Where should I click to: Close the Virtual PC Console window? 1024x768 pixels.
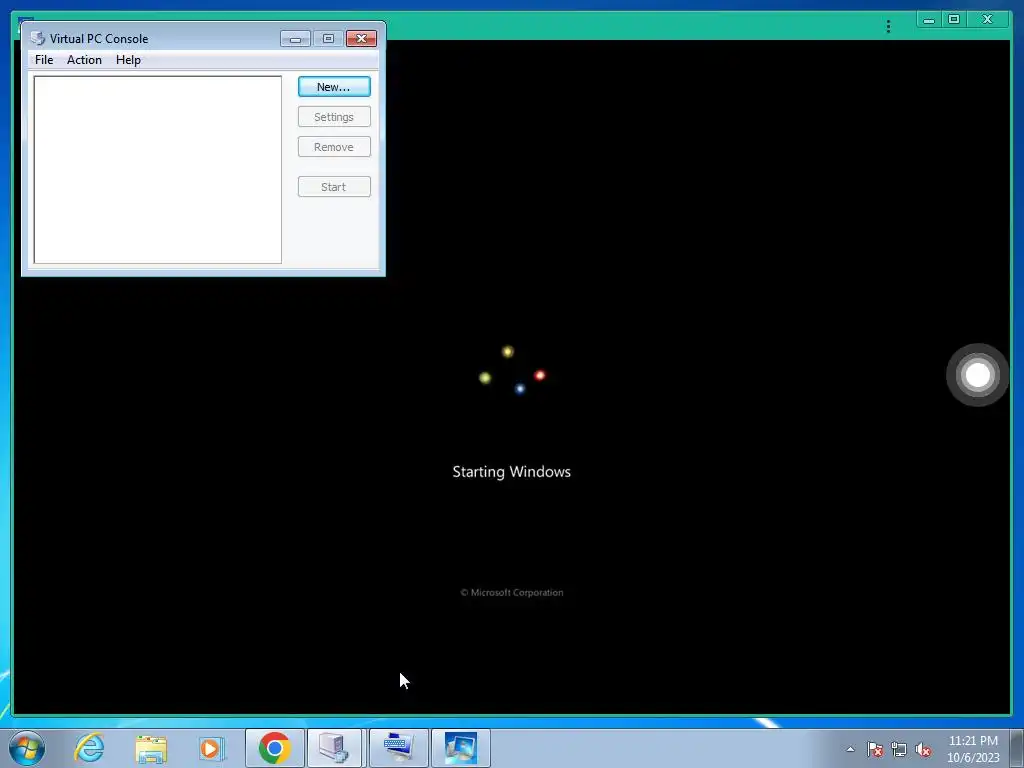click(361, 39)
